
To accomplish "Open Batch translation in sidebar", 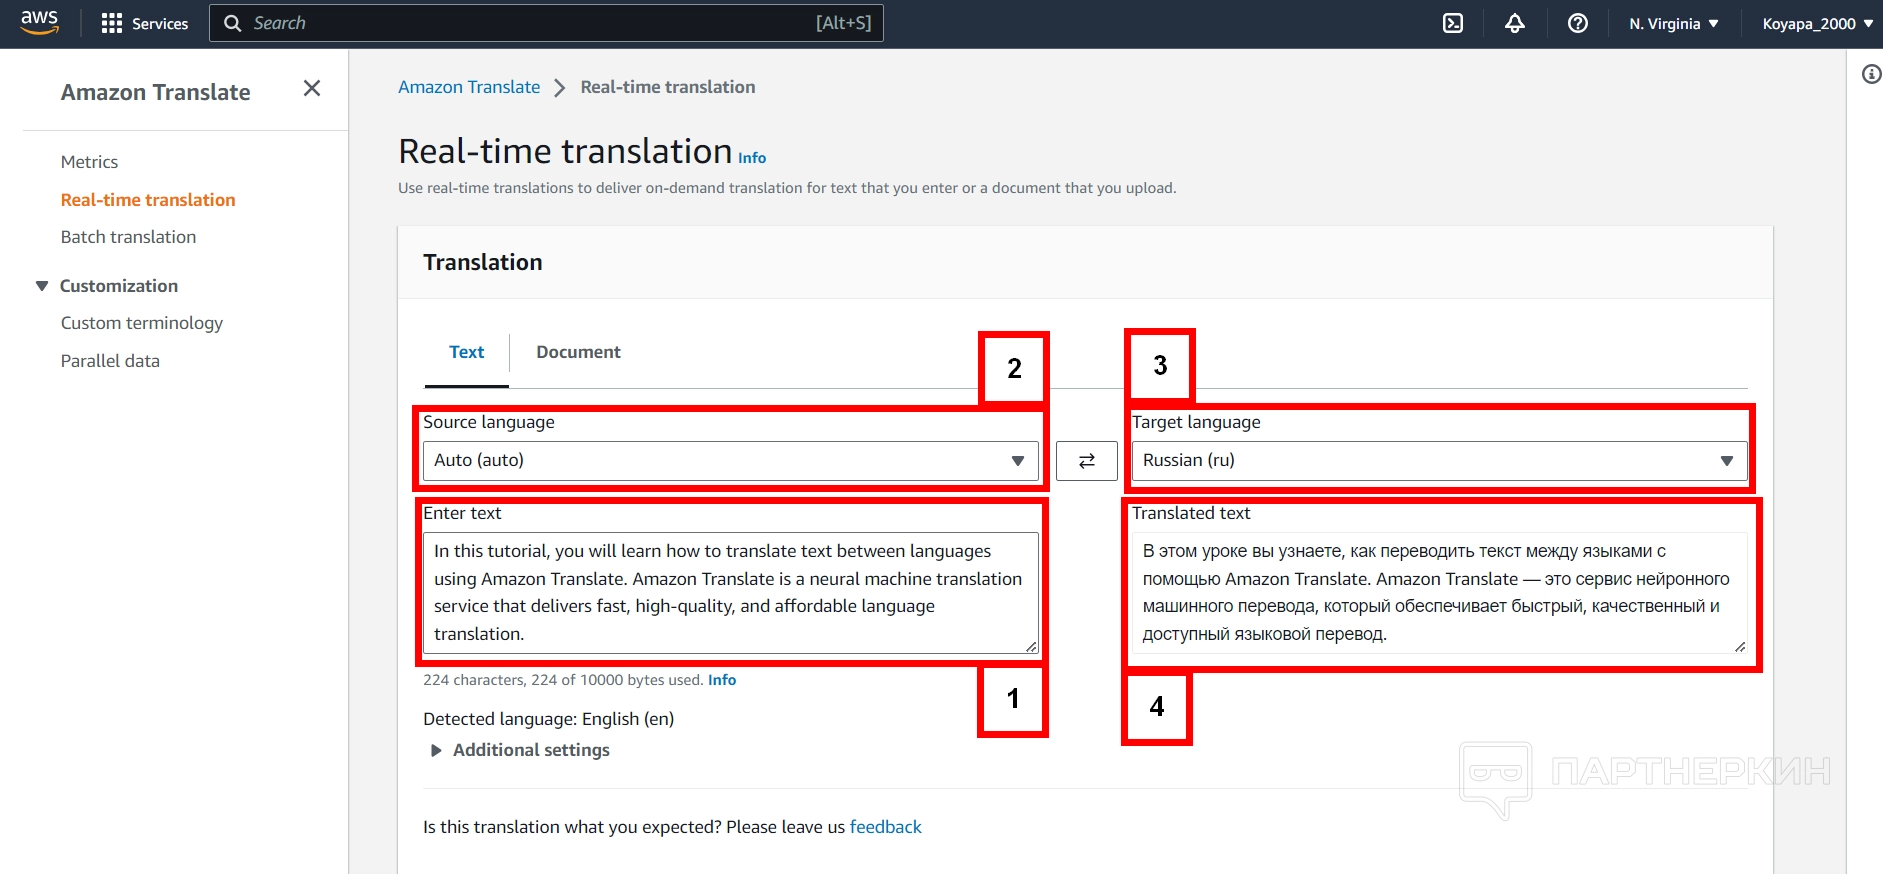I will tap(128, 237).
